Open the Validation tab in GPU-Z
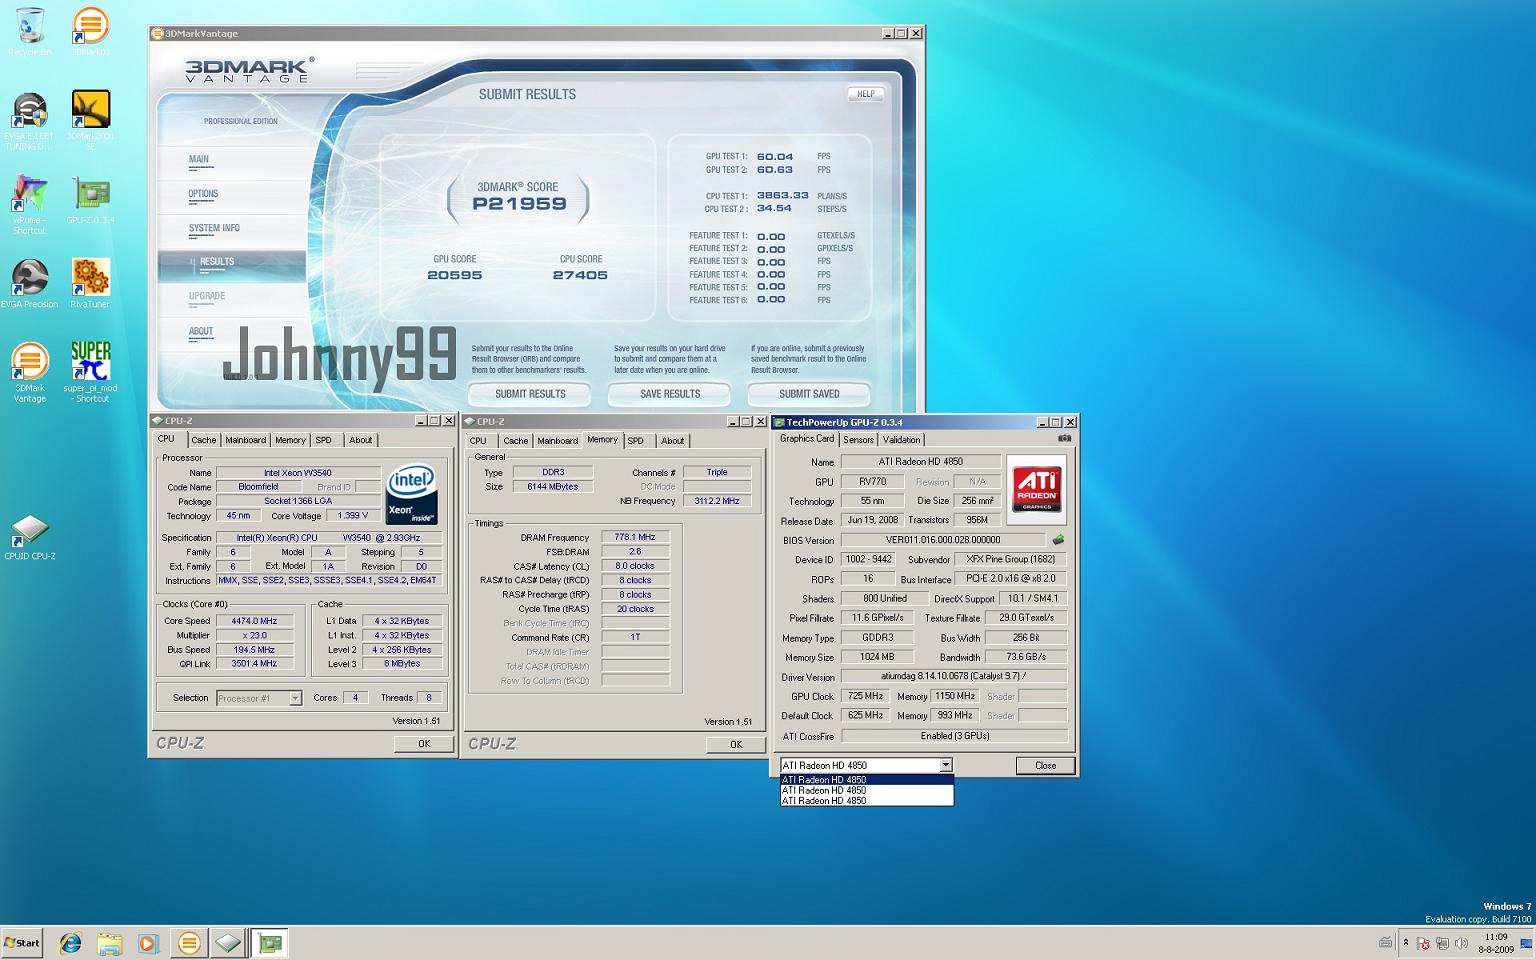1536x960 pixels. [x=901, y=440]
